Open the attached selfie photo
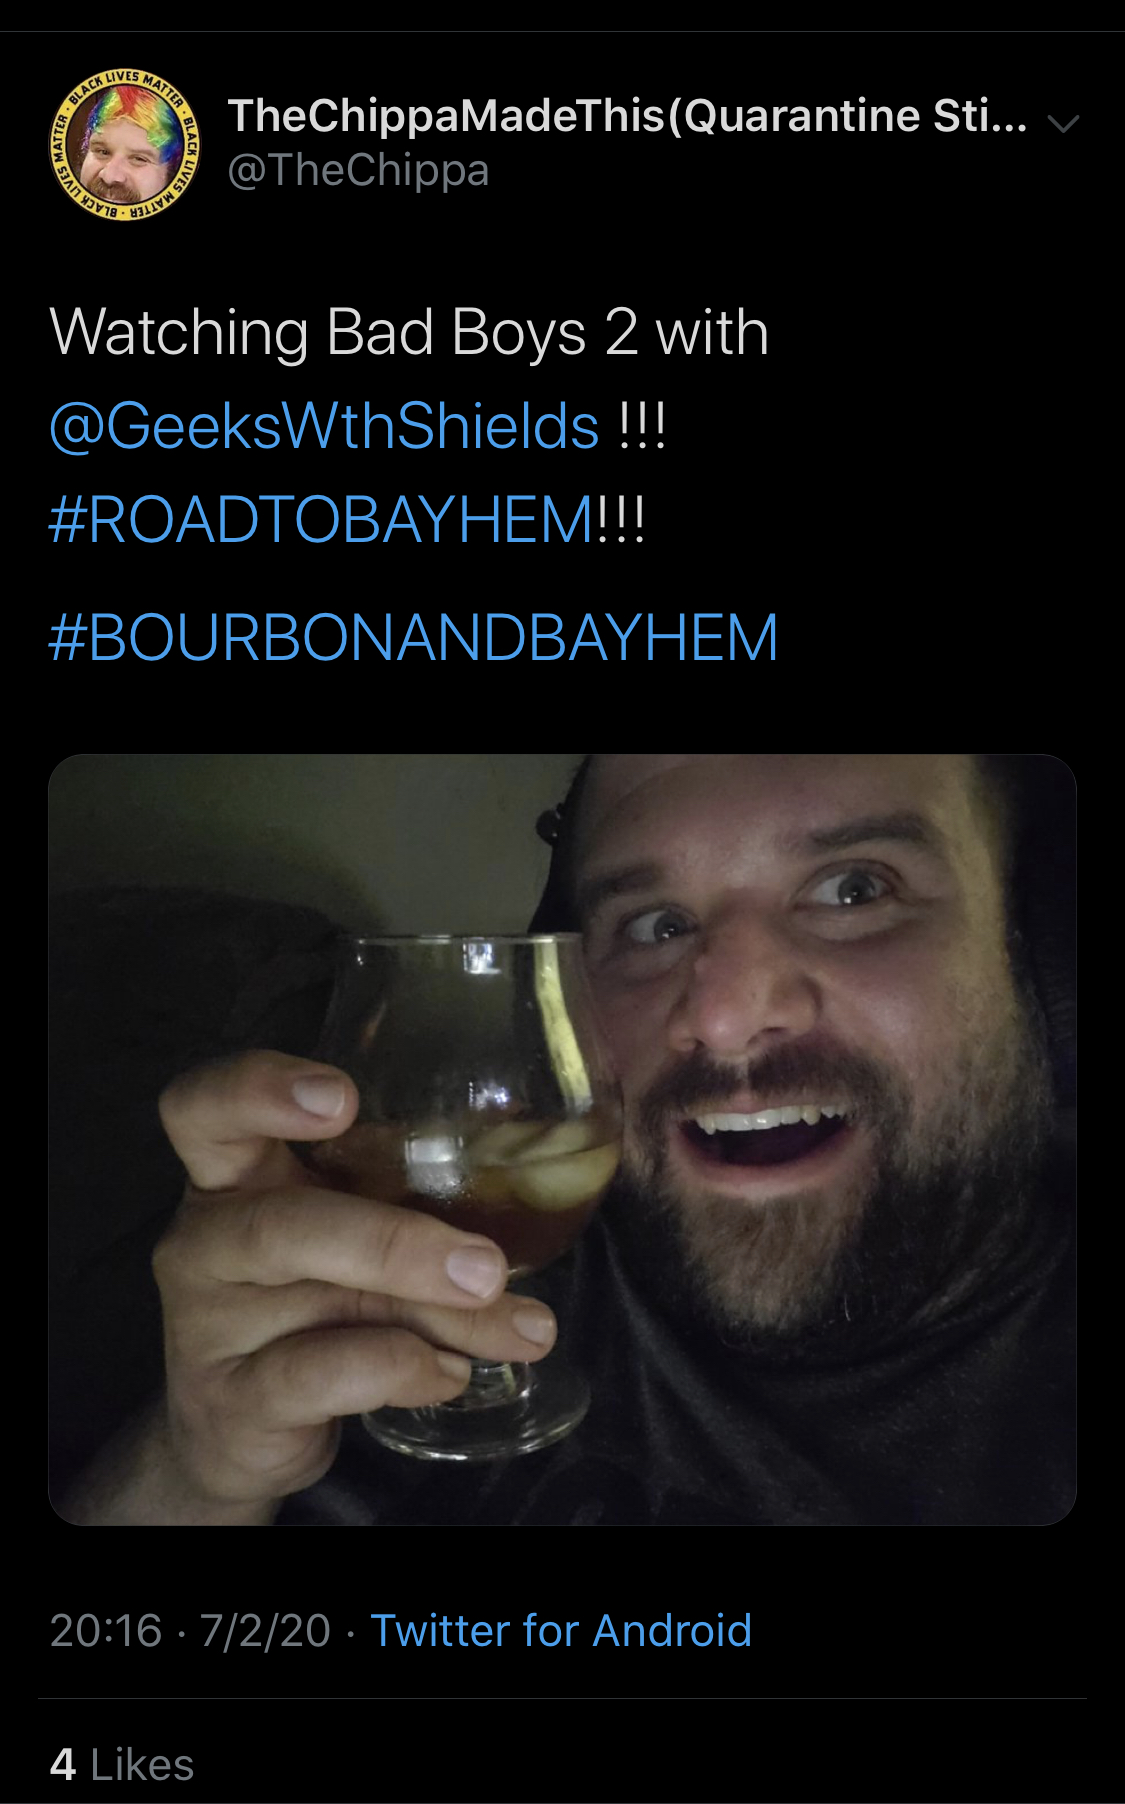1125x1804 pixels. (562, 1139)
